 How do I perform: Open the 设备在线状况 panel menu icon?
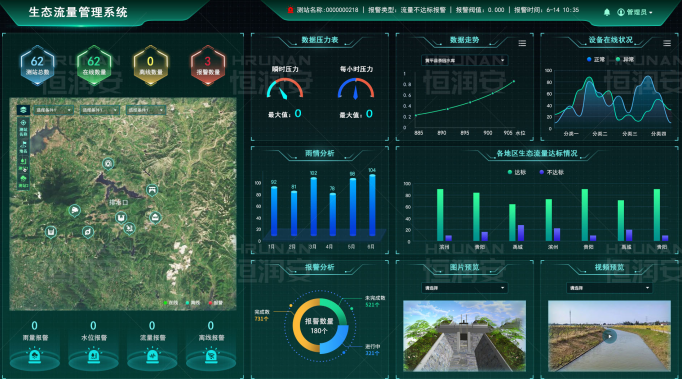pyautogui.click(x=667, y=43)
